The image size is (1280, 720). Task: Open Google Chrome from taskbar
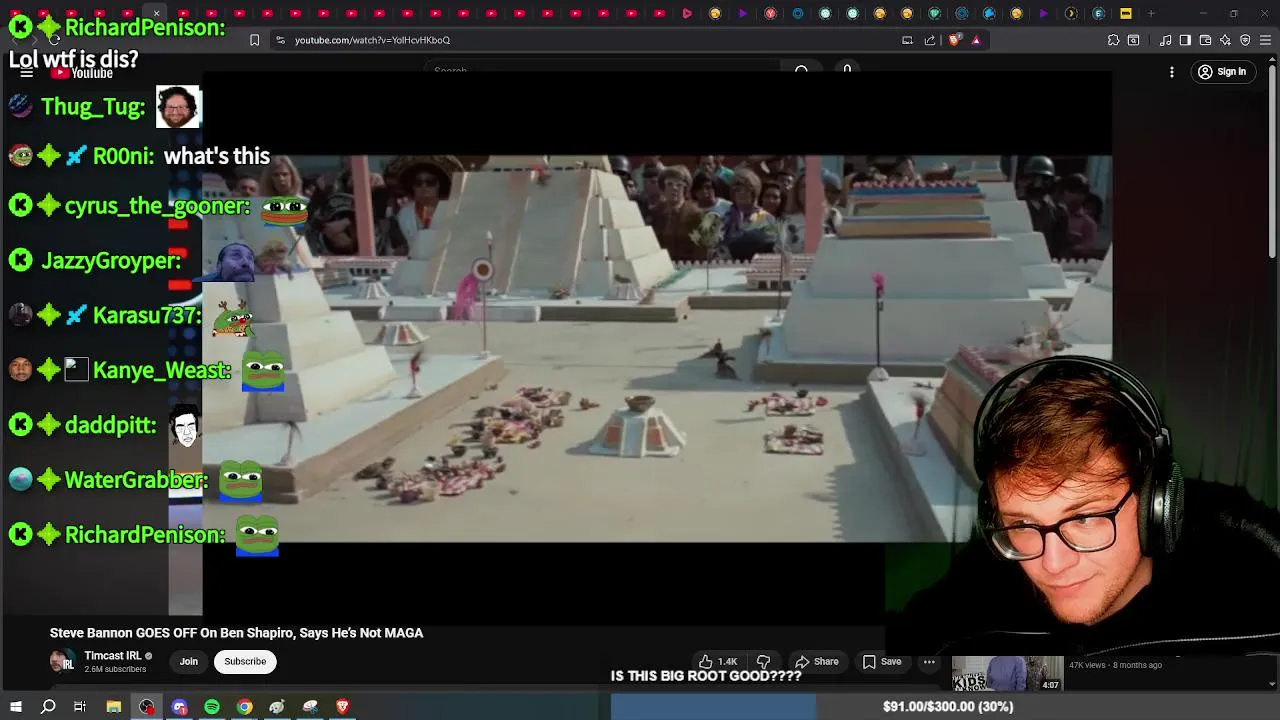coord(244,706)
